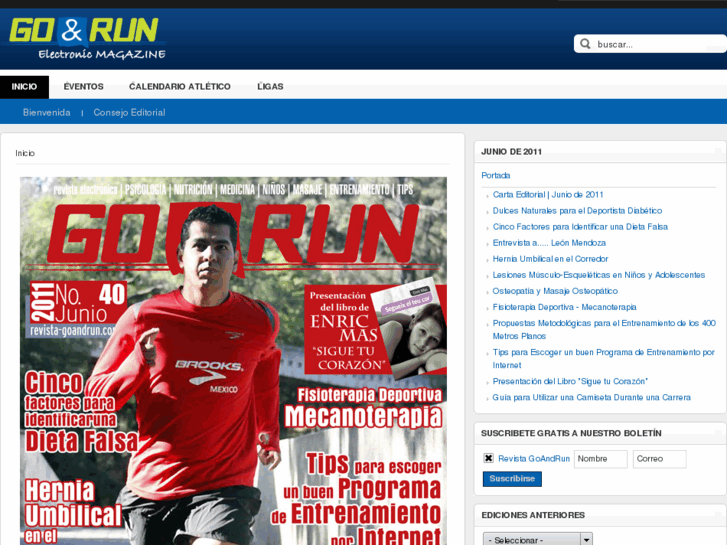Open the magazine cover image
Image resolution: width=727 pixels, height=545 pixels.
click(233, 360)
